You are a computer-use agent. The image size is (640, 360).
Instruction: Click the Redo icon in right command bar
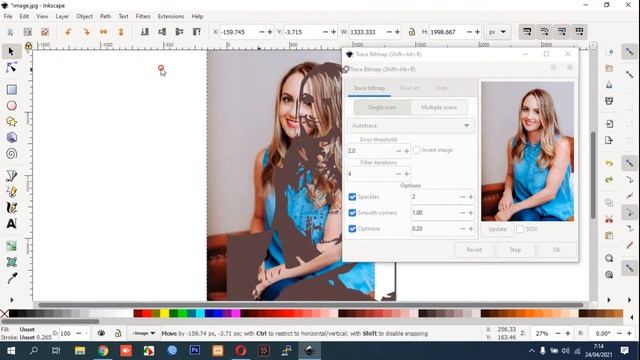point(609,180)
